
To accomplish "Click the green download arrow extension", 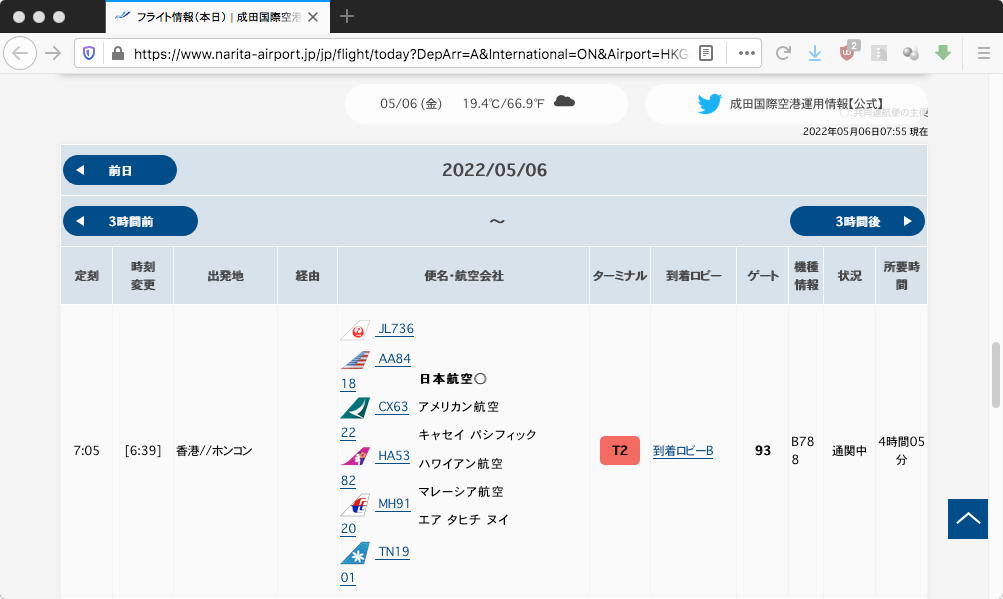I will 943,53.
